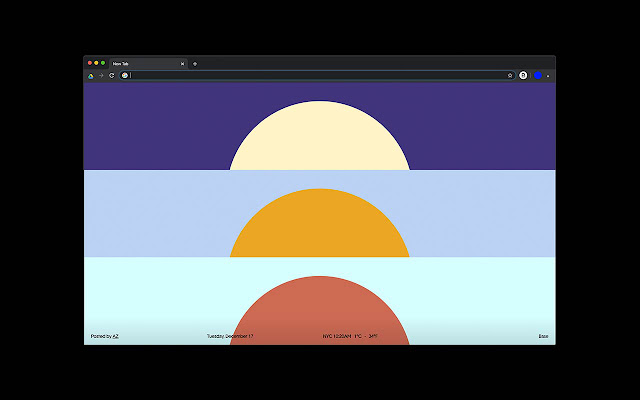
Task: Click the yellow minimize window button
Action: point(96,63)
